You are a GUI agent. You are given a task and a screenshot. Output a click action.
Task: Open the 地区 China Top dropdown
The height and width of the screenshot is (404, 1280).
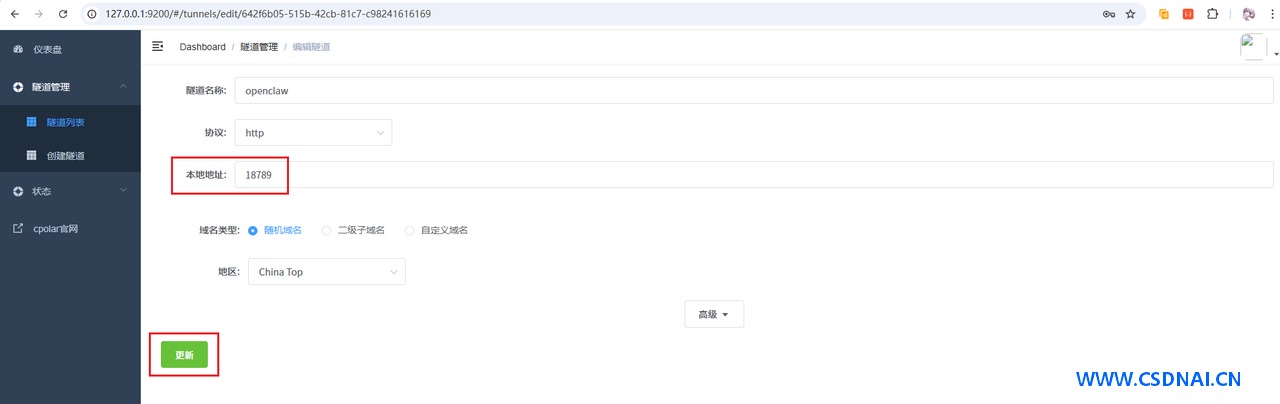[x=327, y=272]
